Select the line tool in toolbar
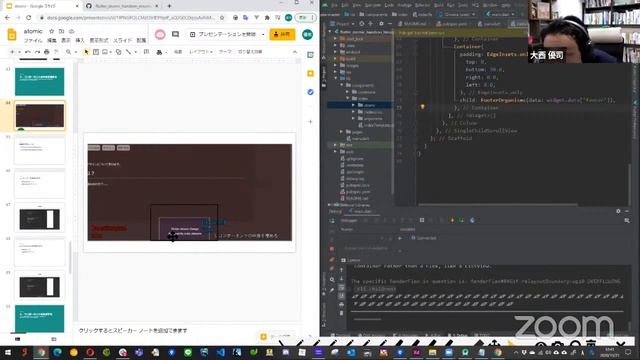Image resolution: width=640 pixels, height=360 pixels. pos(128,52)
